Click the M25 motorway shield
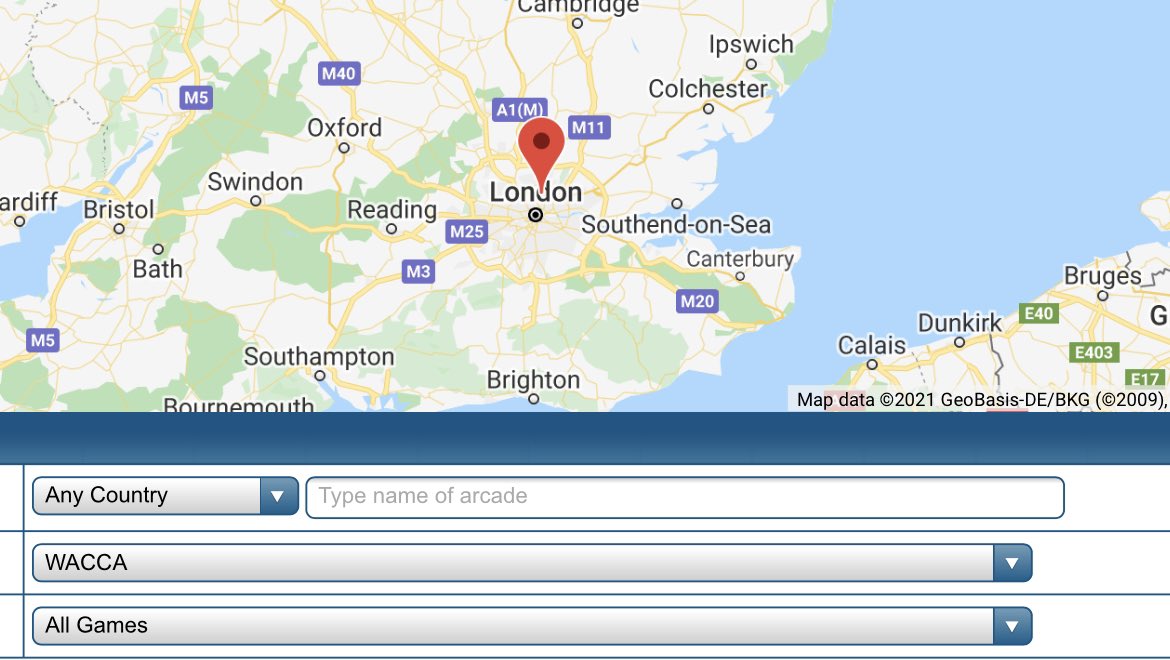This screenshot has height=660, width=1170. 467,232
